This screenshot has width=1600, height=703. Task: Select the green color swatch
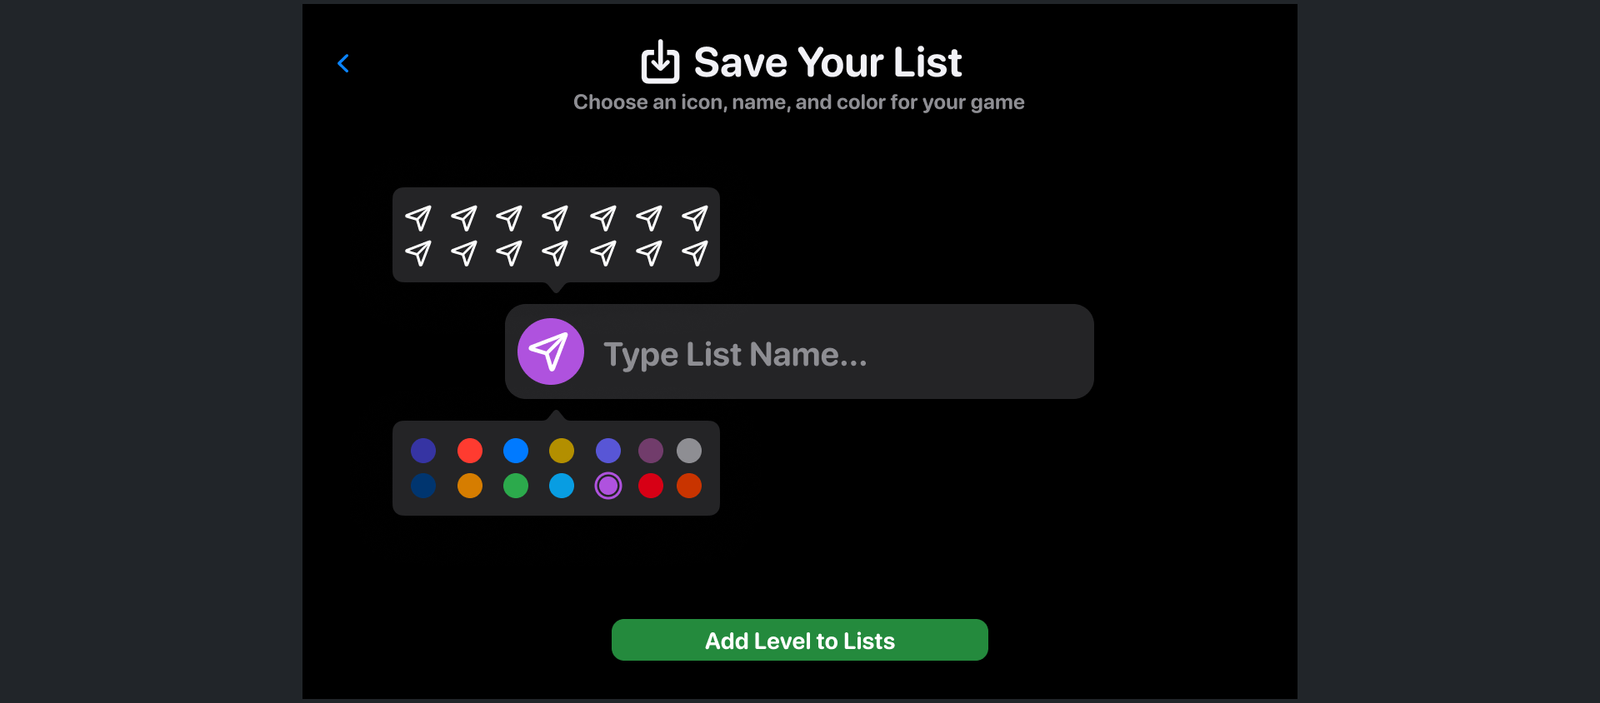click(x=516, y=486)
